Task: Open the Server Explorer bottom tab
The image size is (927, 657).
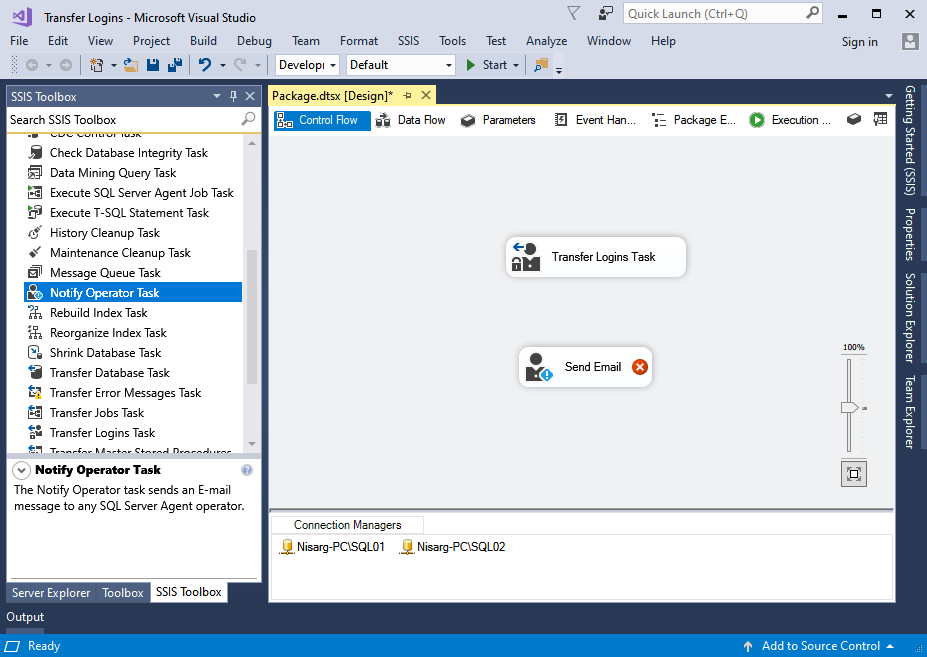Action: (51, 593)
